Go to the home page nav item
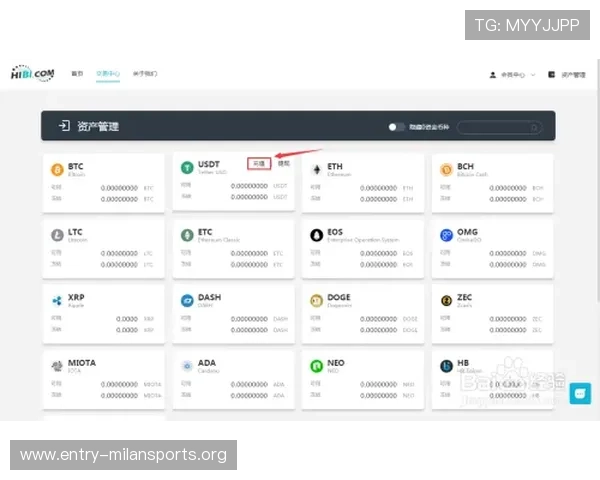Screen dimensions: 600x480 click(x=77, y=74)
